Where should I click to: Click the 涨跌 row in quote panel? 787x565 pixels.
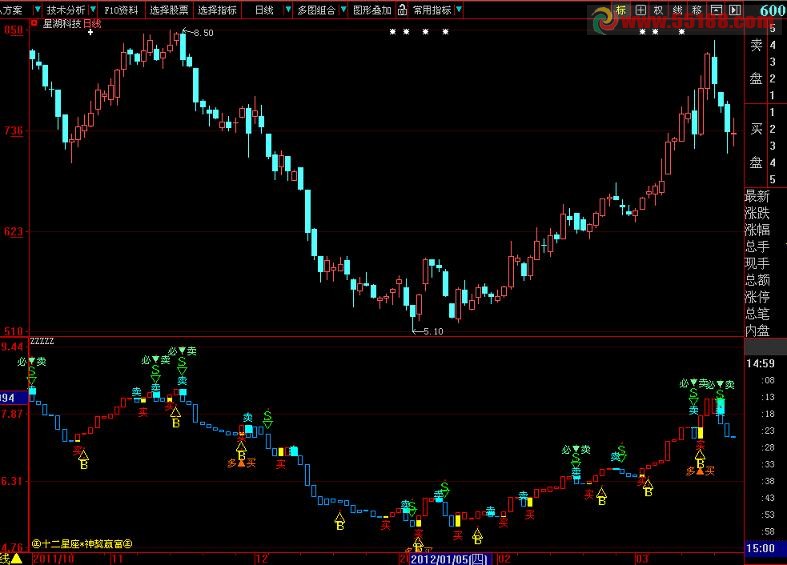point(757,212)
